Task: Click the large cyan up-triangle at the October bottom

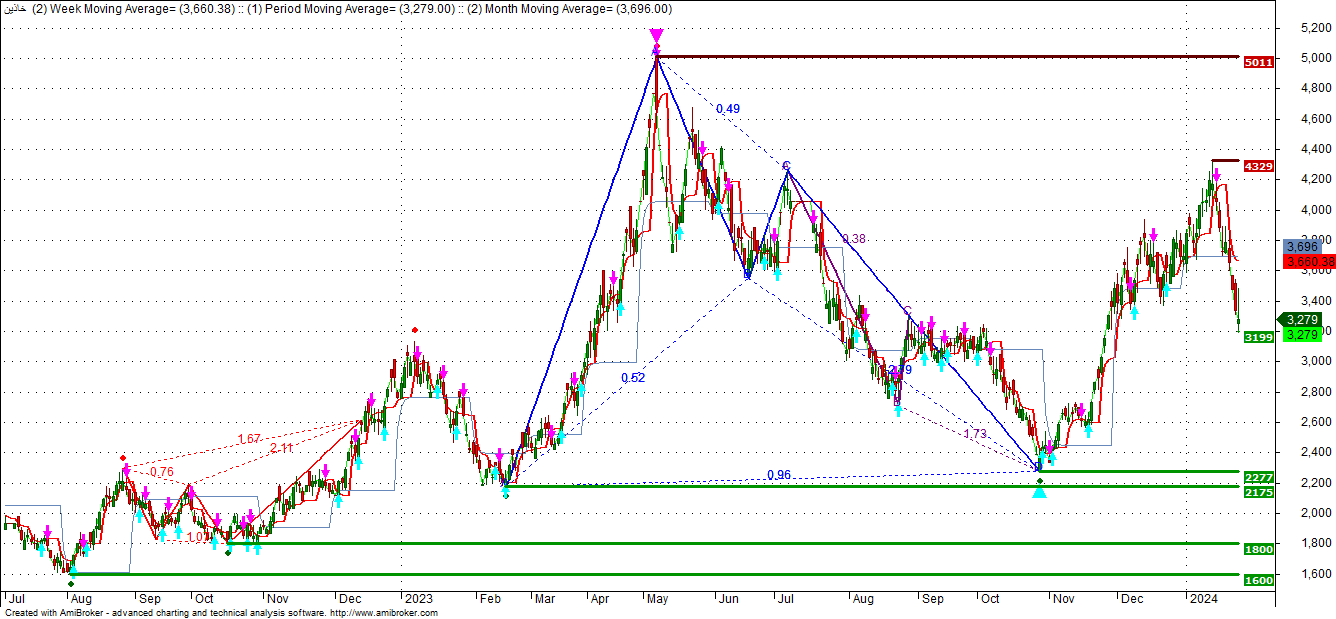Action: pos(1040,490)
